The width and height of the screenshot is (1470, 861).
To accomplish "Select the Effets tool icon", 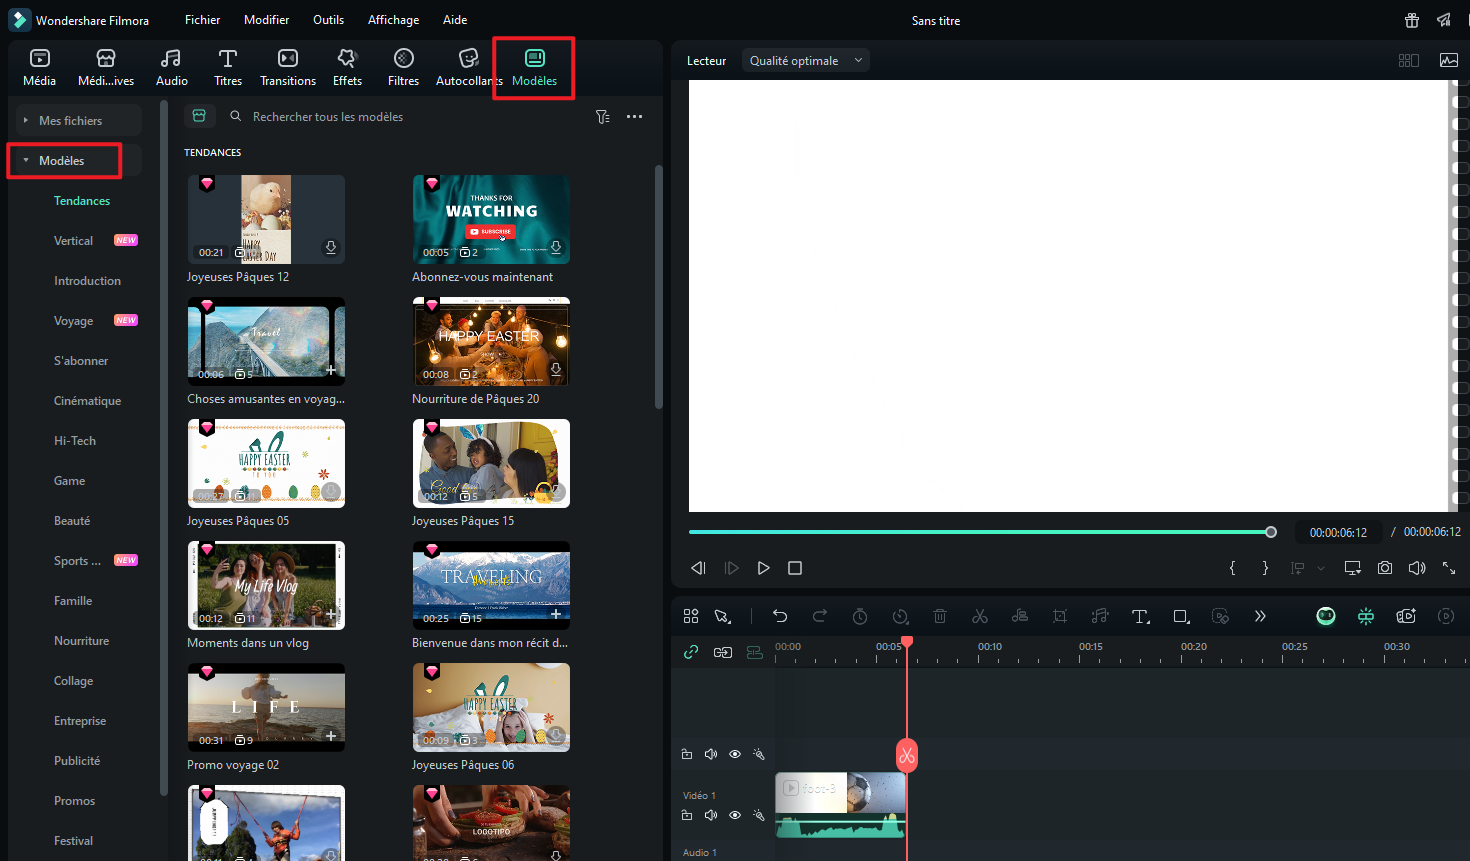I will 347,67.
